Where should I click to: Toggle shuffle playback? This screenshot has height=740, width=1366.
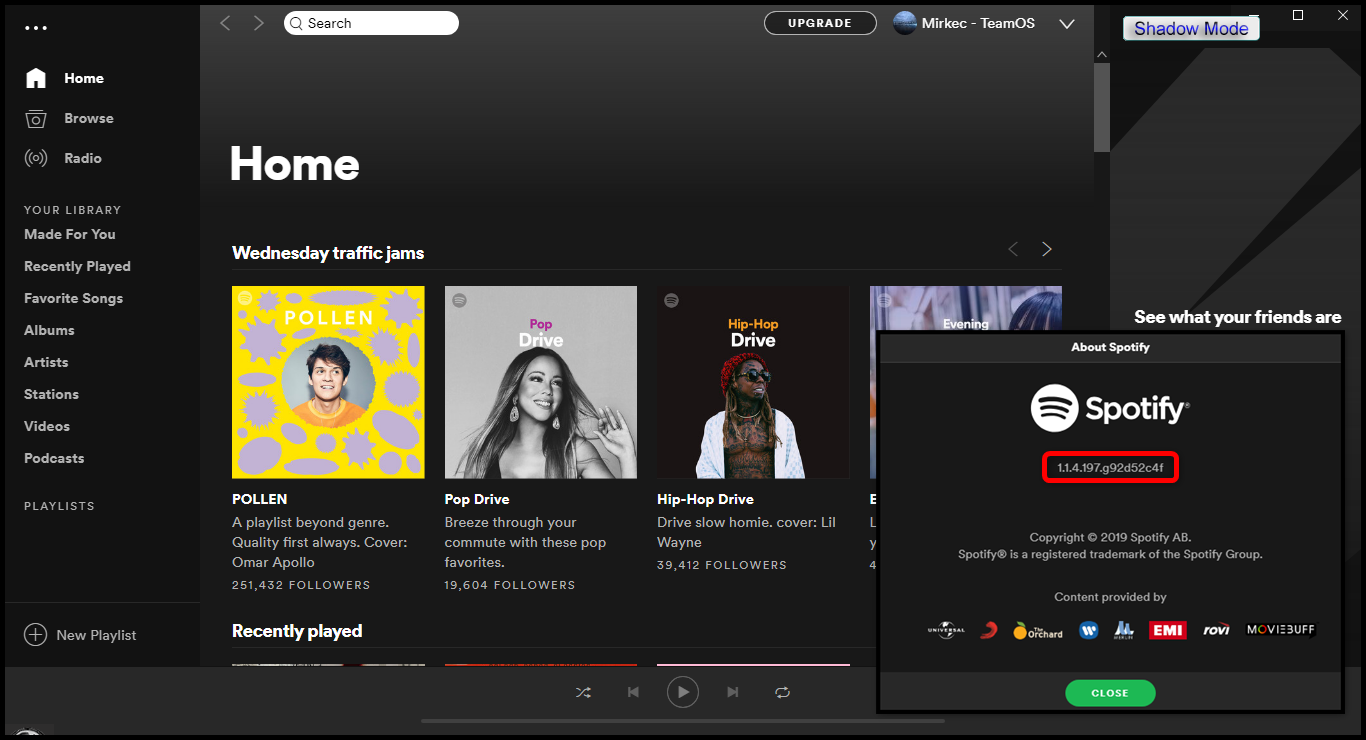[584, 692]
